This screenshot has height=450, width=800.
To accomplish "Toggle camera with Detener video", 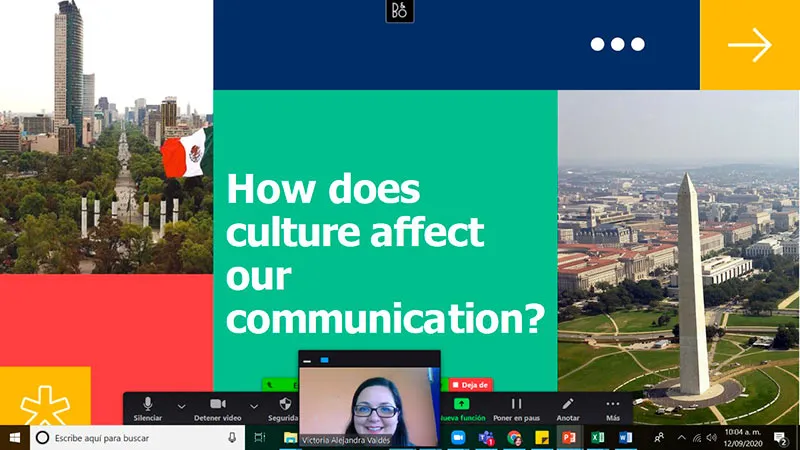I will click(x=217, y=408).
